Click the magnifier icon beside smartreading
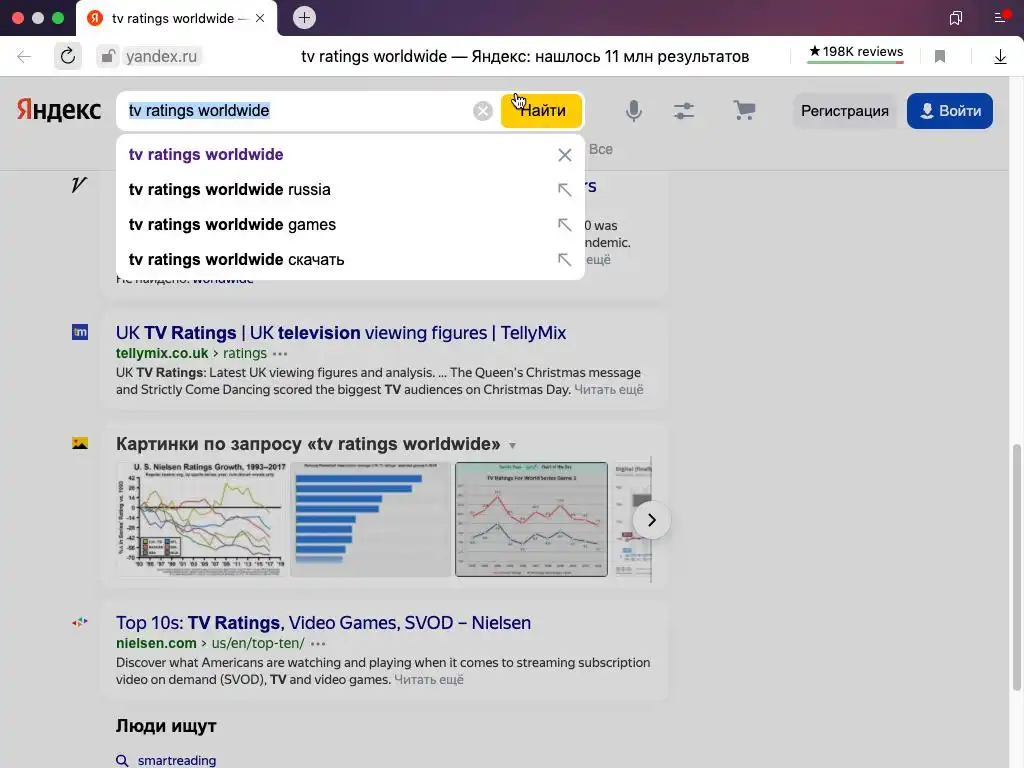Screen dimensions: 1024x768 [122, 761]
